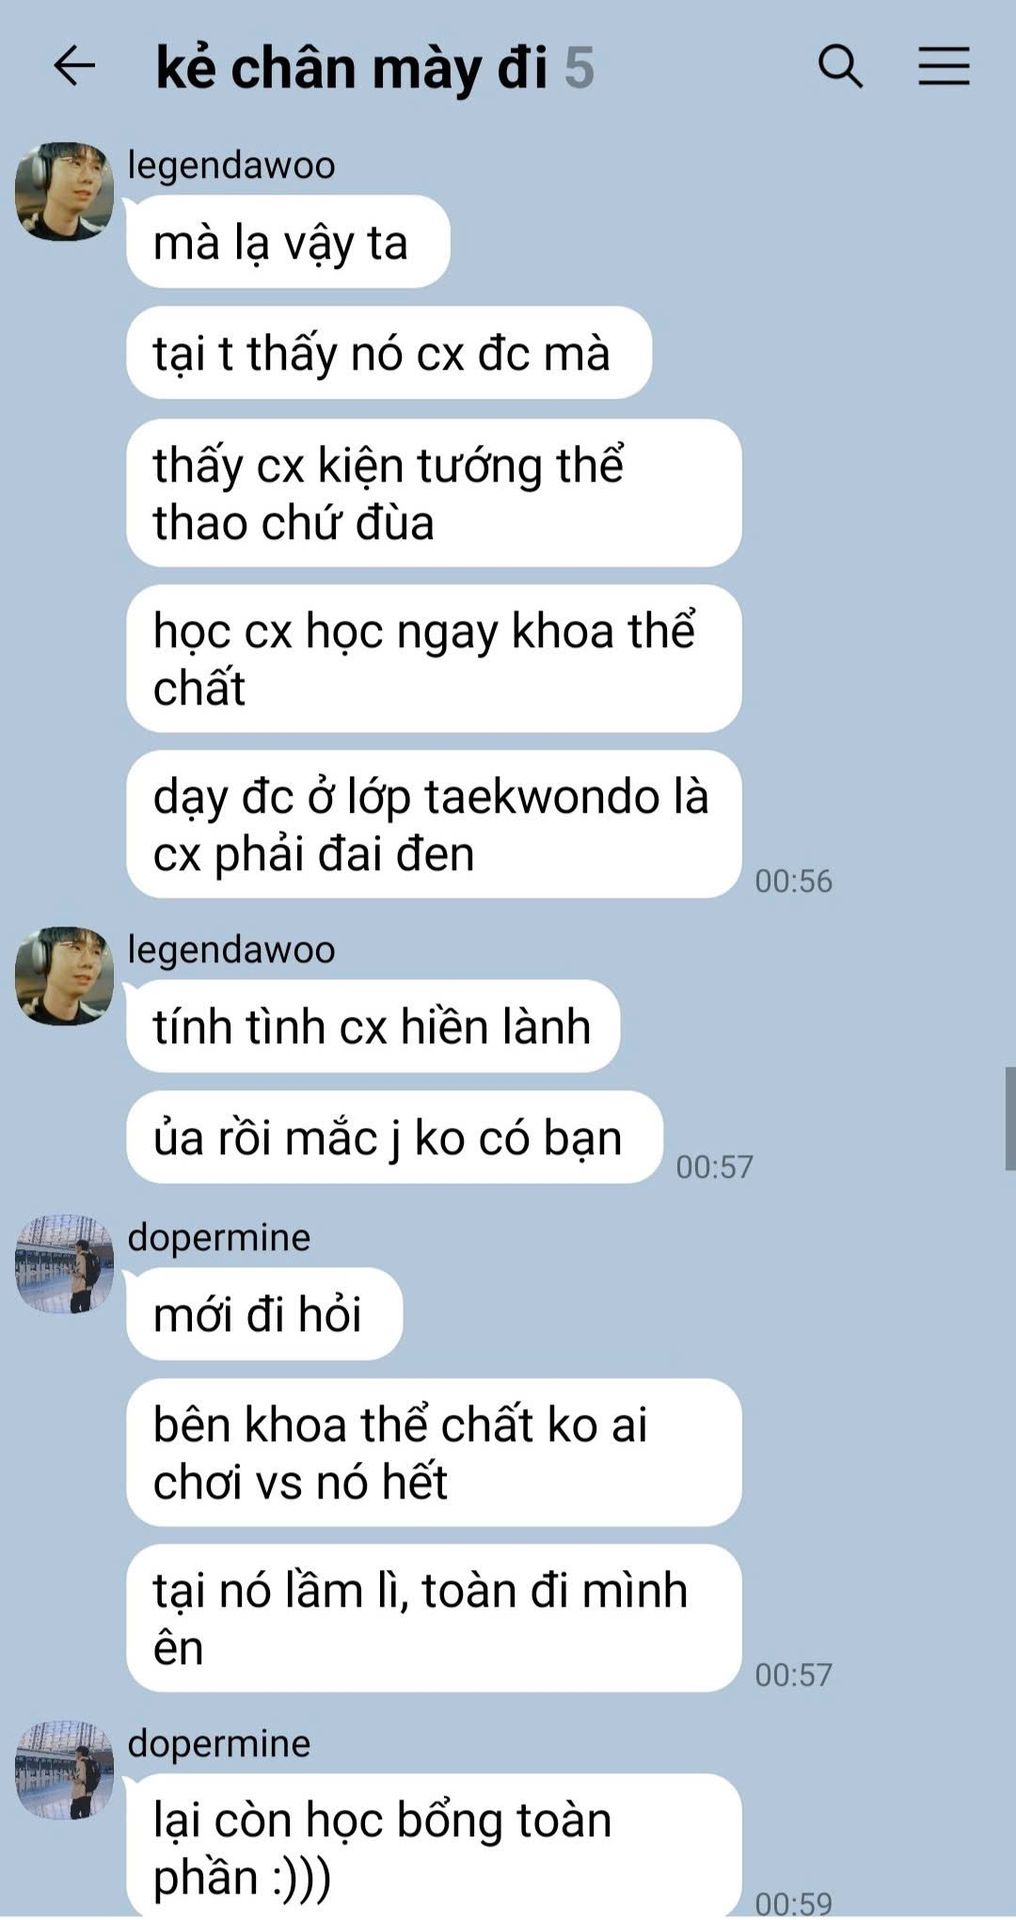This screenshot has width=1016, height=1920.
Task: Tap chat title 'kẻ chân mày đi'
Action: (x=352, y=68)
